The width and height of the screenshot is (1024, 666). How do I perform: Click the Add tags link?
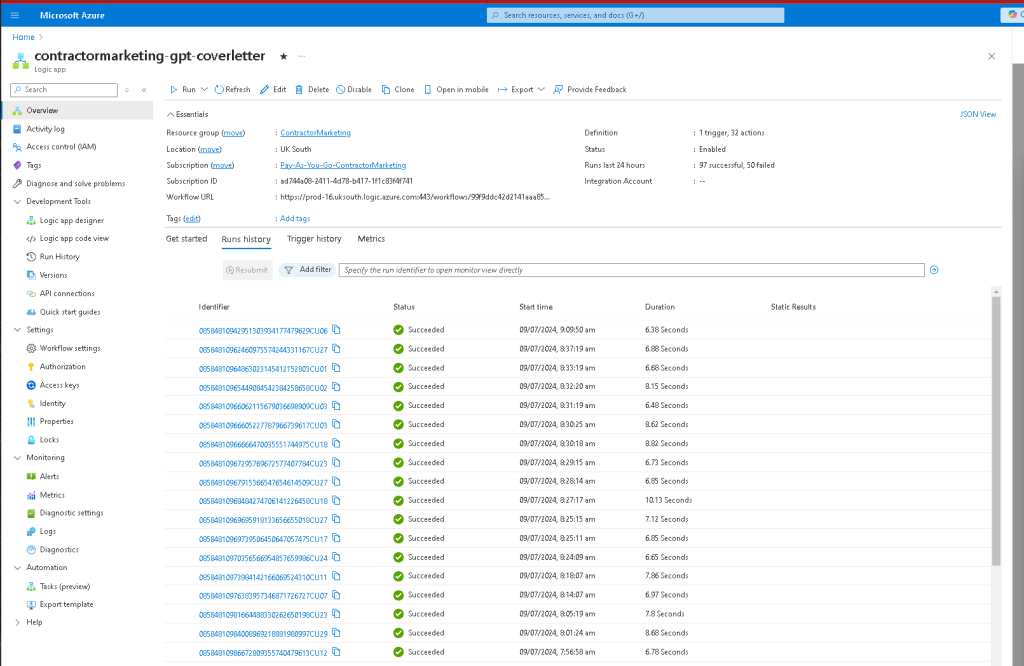click(x=295, y=219)
